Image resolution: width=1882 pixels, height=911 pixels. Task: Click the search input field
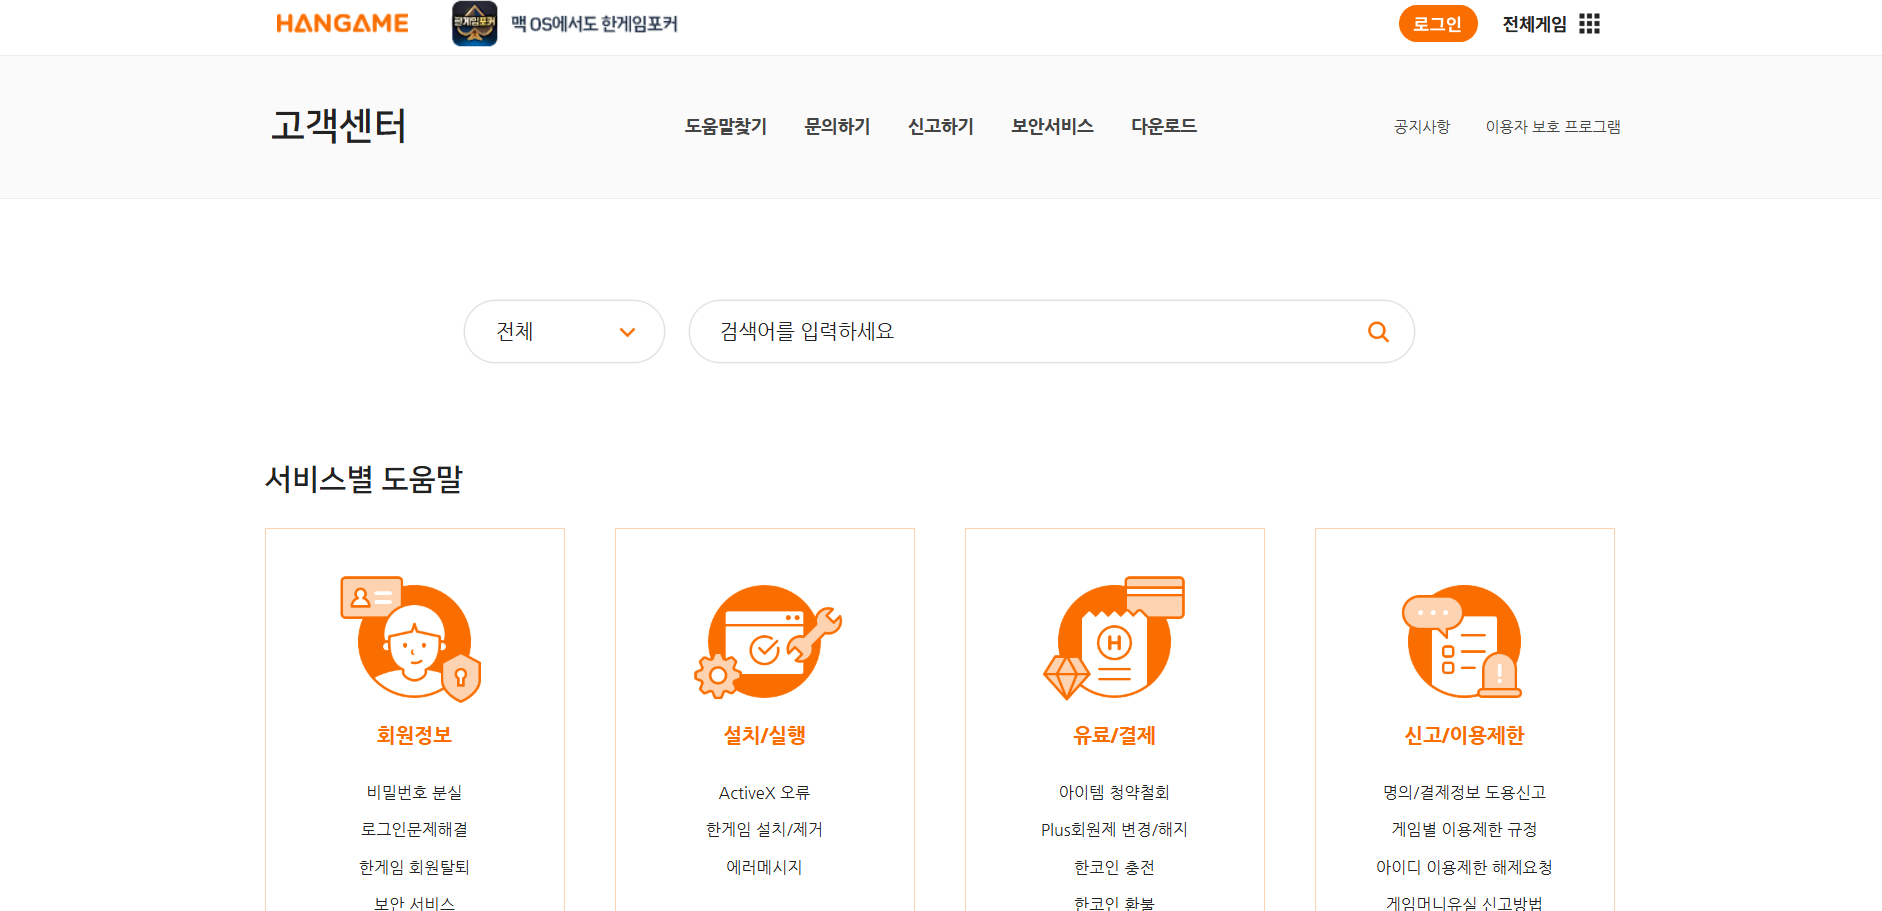click(1000, 331)
